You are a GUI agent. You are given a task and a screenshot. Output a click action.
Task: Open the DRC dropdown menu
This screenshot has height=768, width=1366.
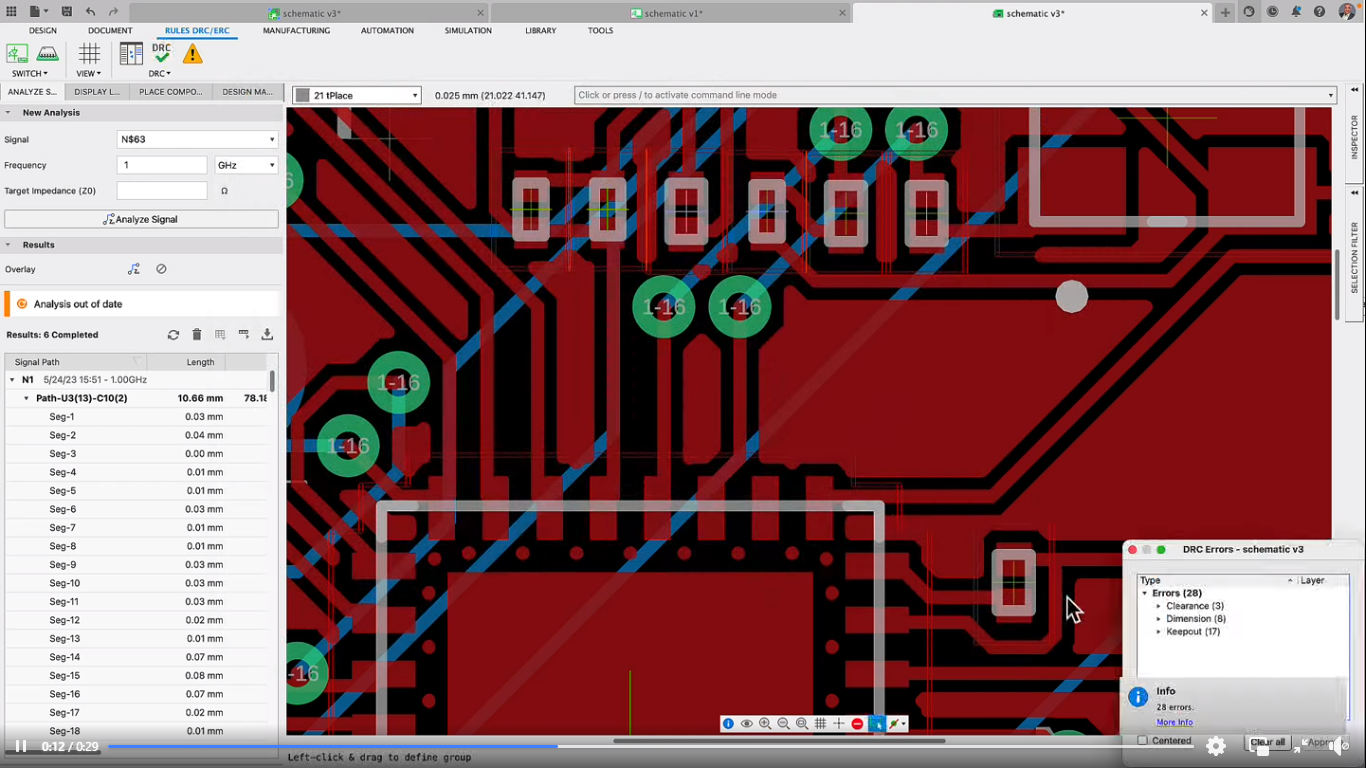click(x=160, y=74)
